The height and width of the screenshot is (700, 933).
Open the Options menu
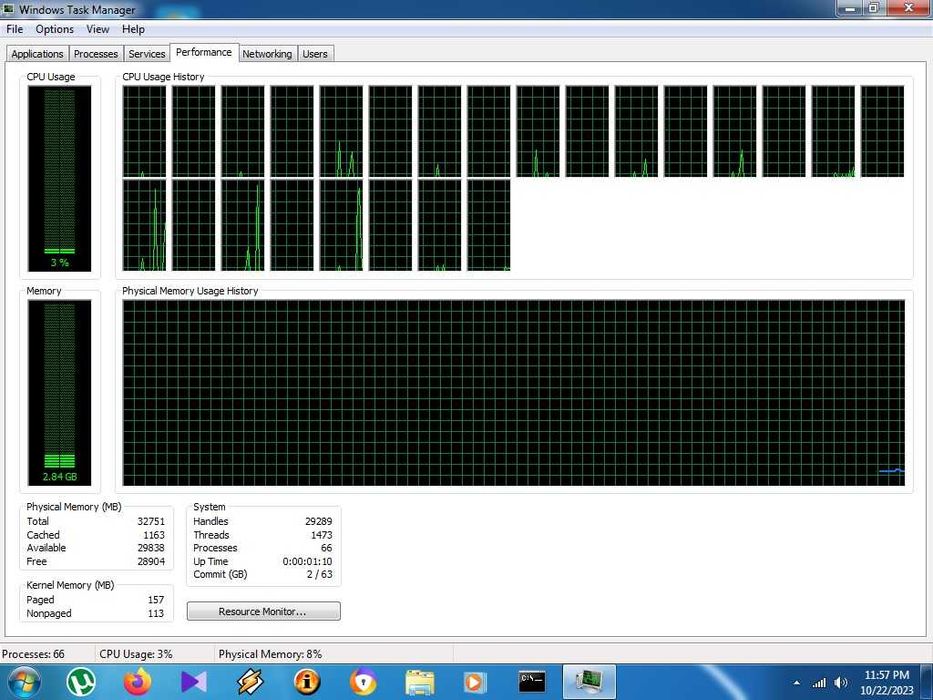tap(55, 29)
